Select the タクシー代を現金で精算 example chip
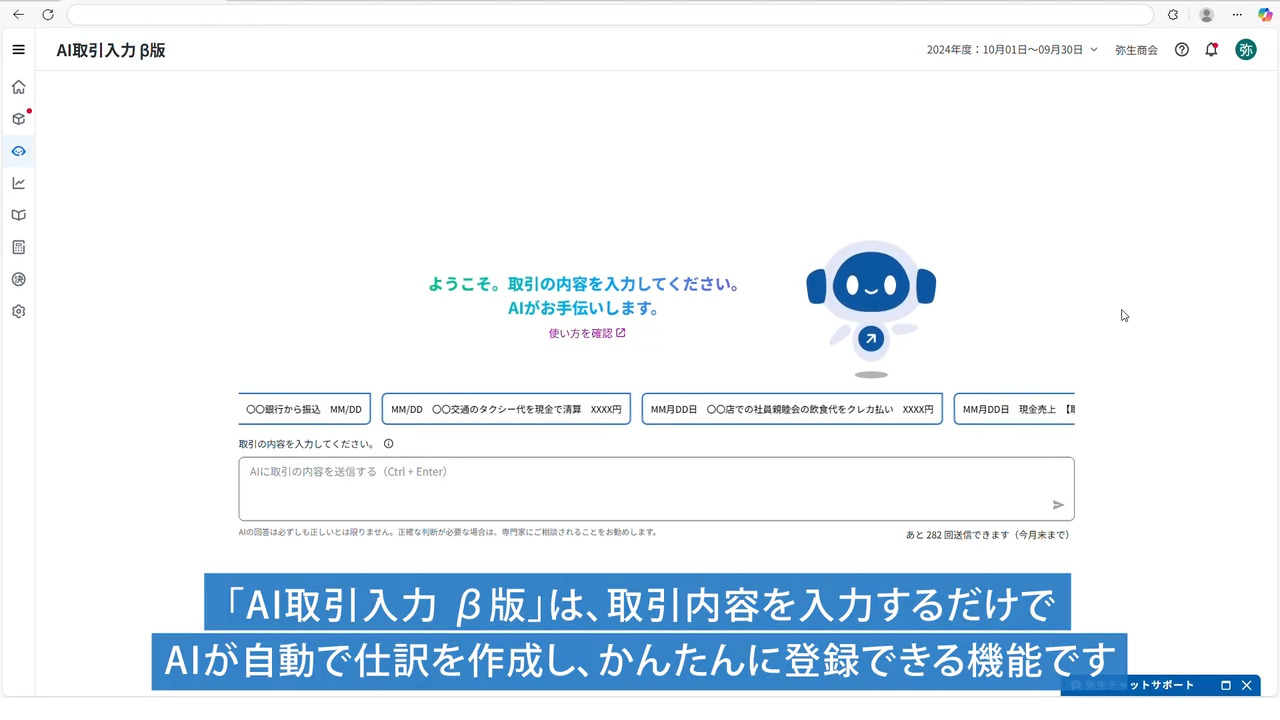 coord(506,409)
